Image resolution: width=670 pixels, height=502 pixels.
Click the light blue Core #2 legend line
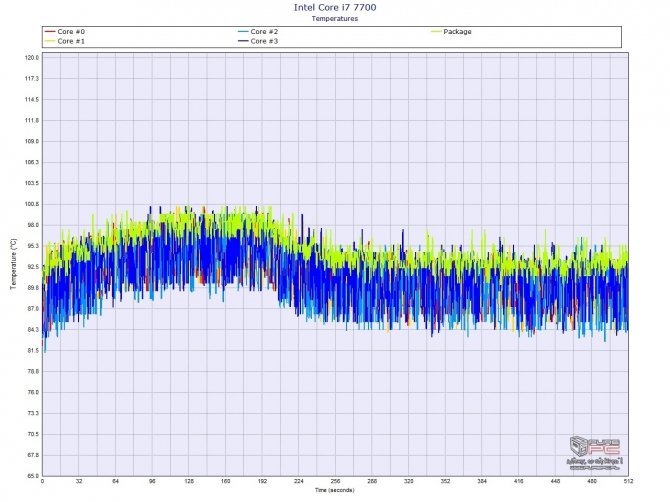click(244, 32)
